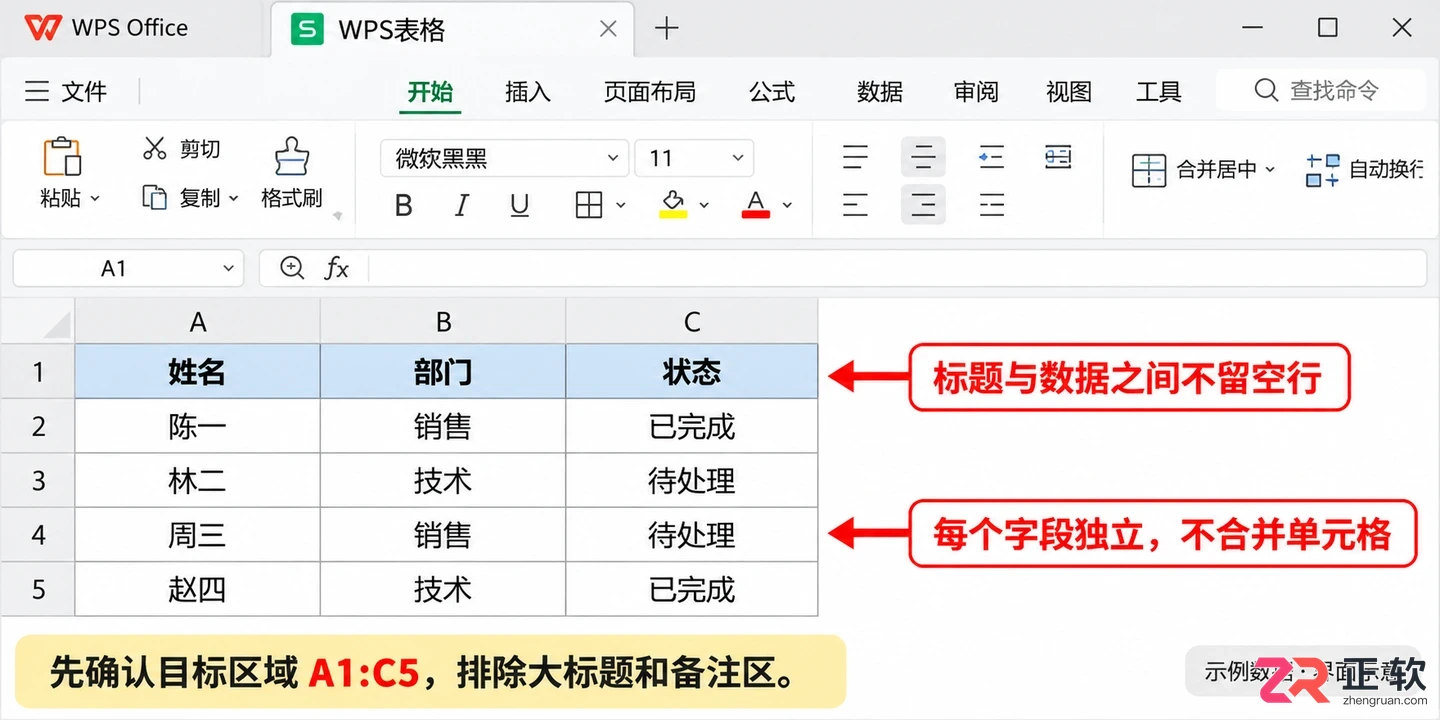This screenshot has width=1440, height=720.
Task: Click the Paste clipboard icon
Action: (x=61, y=157)
